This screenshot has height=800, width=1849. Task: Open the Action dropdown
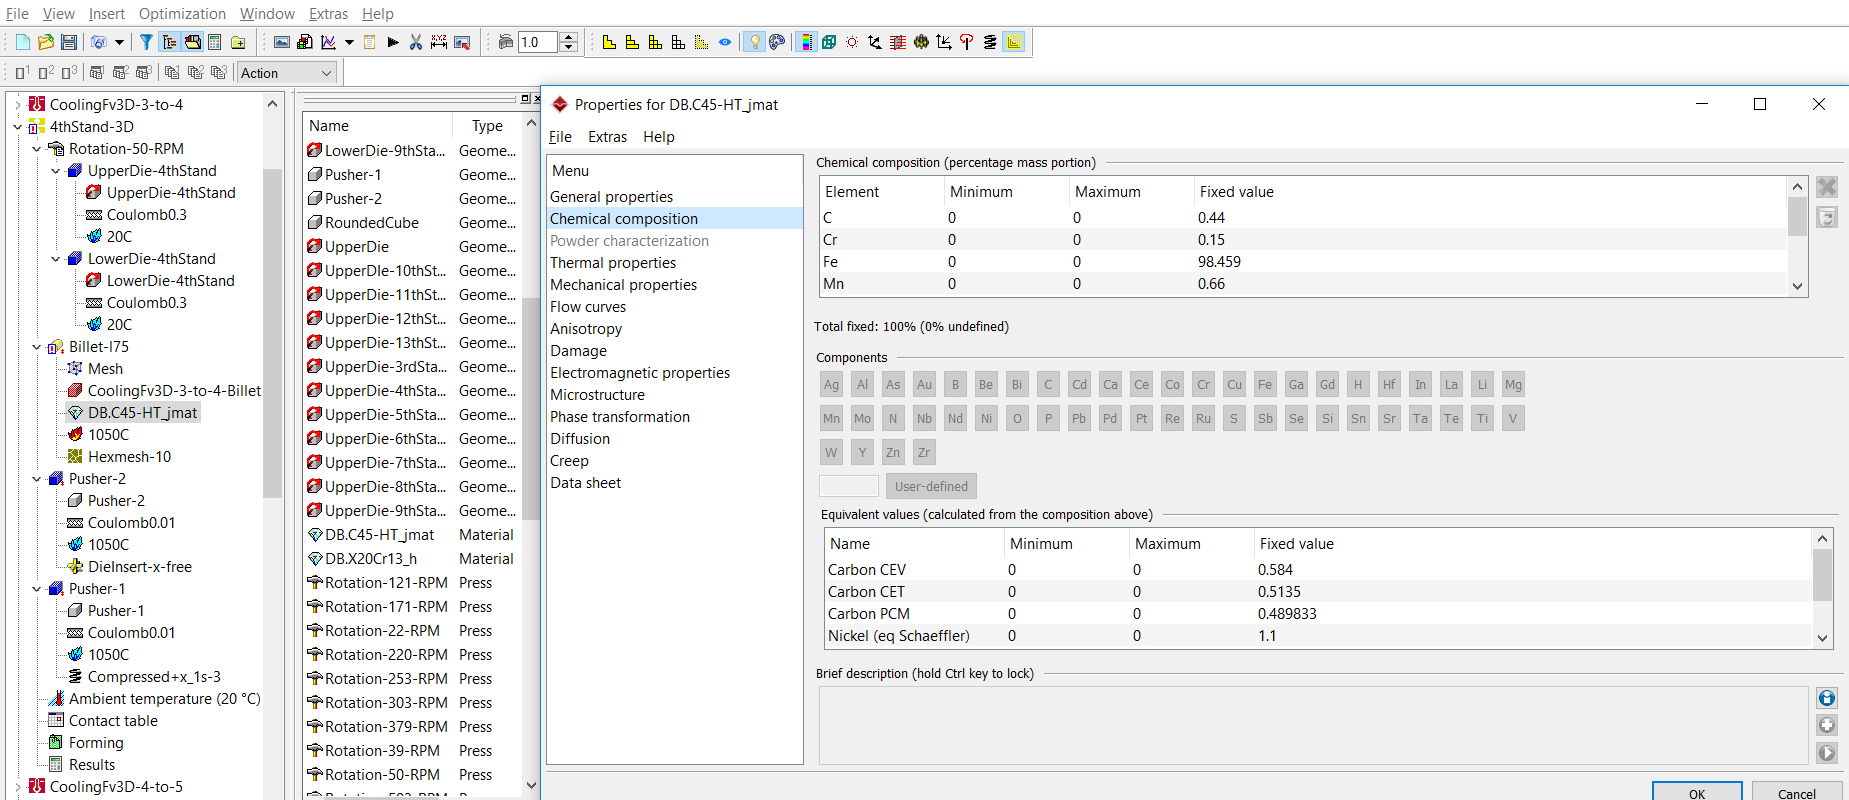coord(286,73)
